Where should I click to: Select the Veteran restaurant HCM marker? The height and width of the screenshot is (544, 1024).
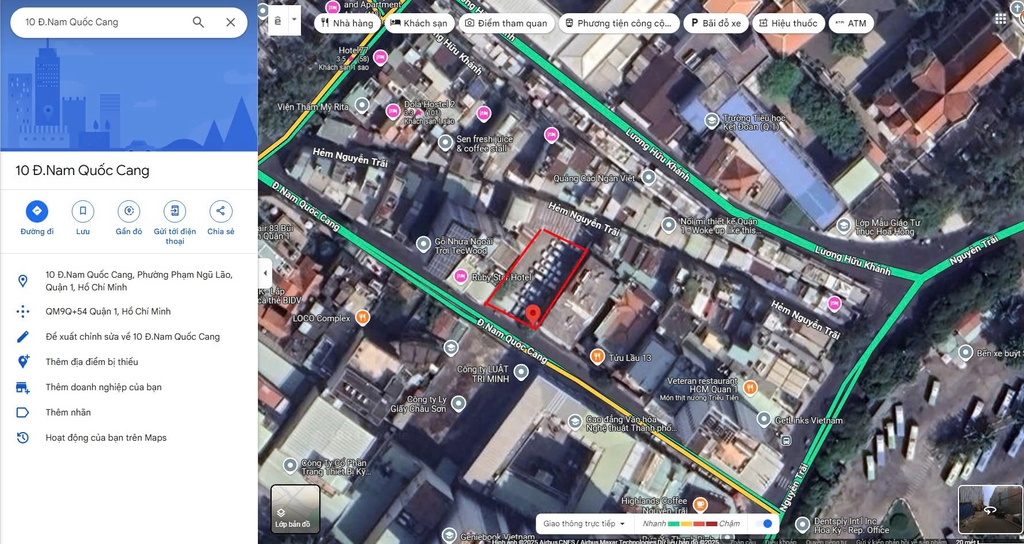(750, 387)
